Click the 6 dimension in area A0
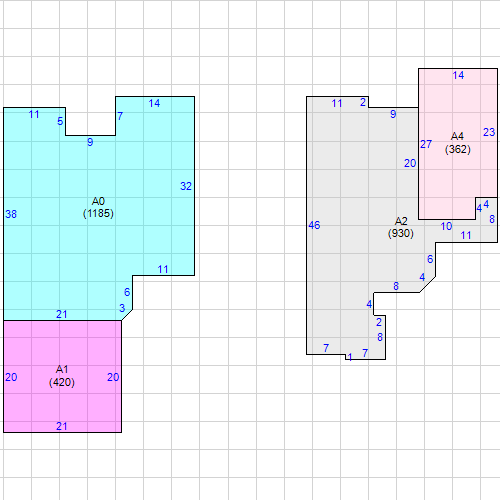500x500 pixels. coord(127,292)
